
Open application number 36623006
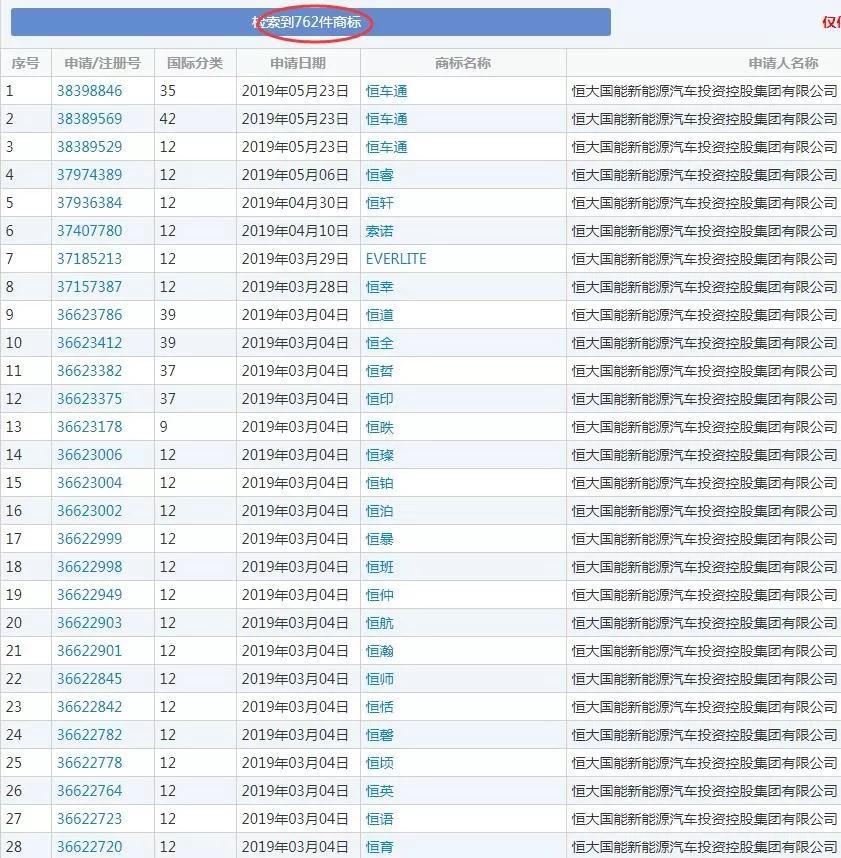click(x=89, y=454)
